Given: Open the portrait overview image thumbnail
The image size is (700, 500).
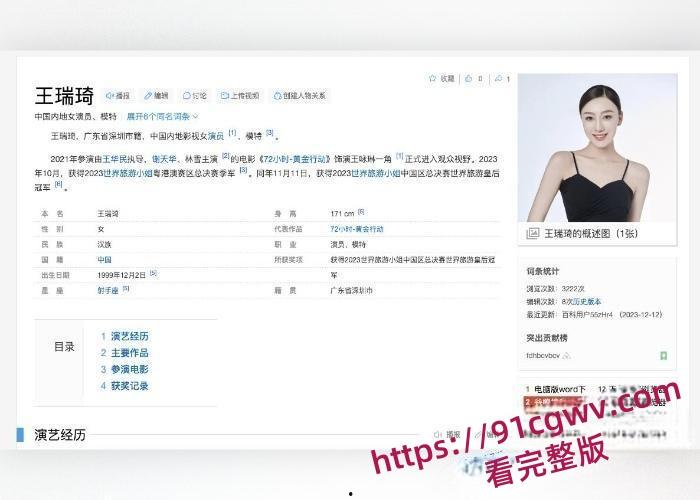Looking at the screenshot, I should pyautogui.click(x=597, y=148).
